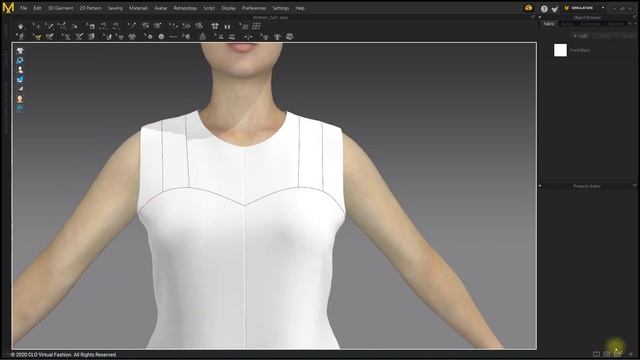This screenshot has height=360, width=640.
Task: Select the Select/Move tool beside Simulate icon
Action: point(37,27)
